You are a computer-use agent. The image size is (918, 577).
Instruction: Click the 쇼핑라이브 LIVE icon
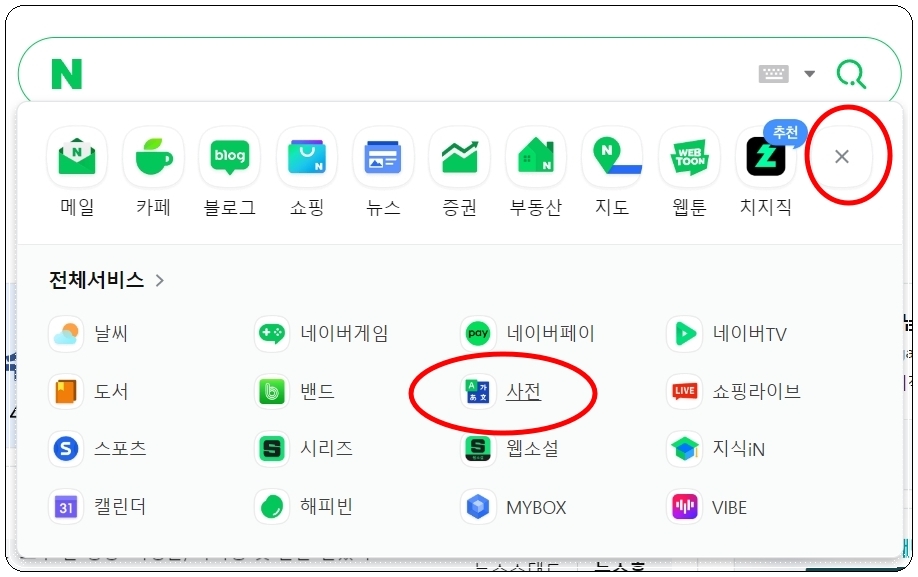tap(684, 391)
